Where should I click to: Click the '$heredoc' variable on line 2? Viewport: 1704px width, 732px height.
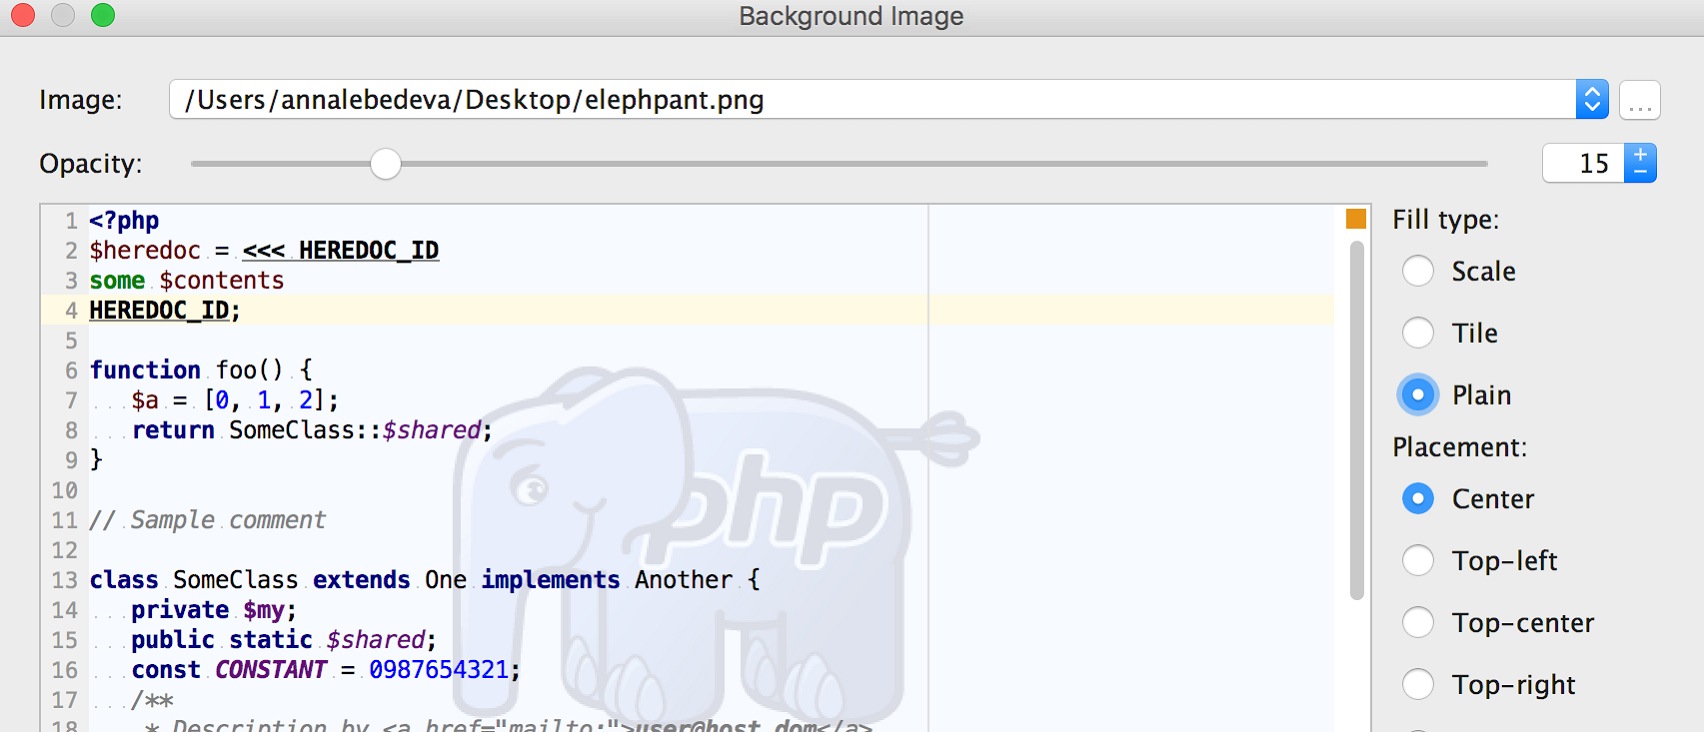coord(145,250)
